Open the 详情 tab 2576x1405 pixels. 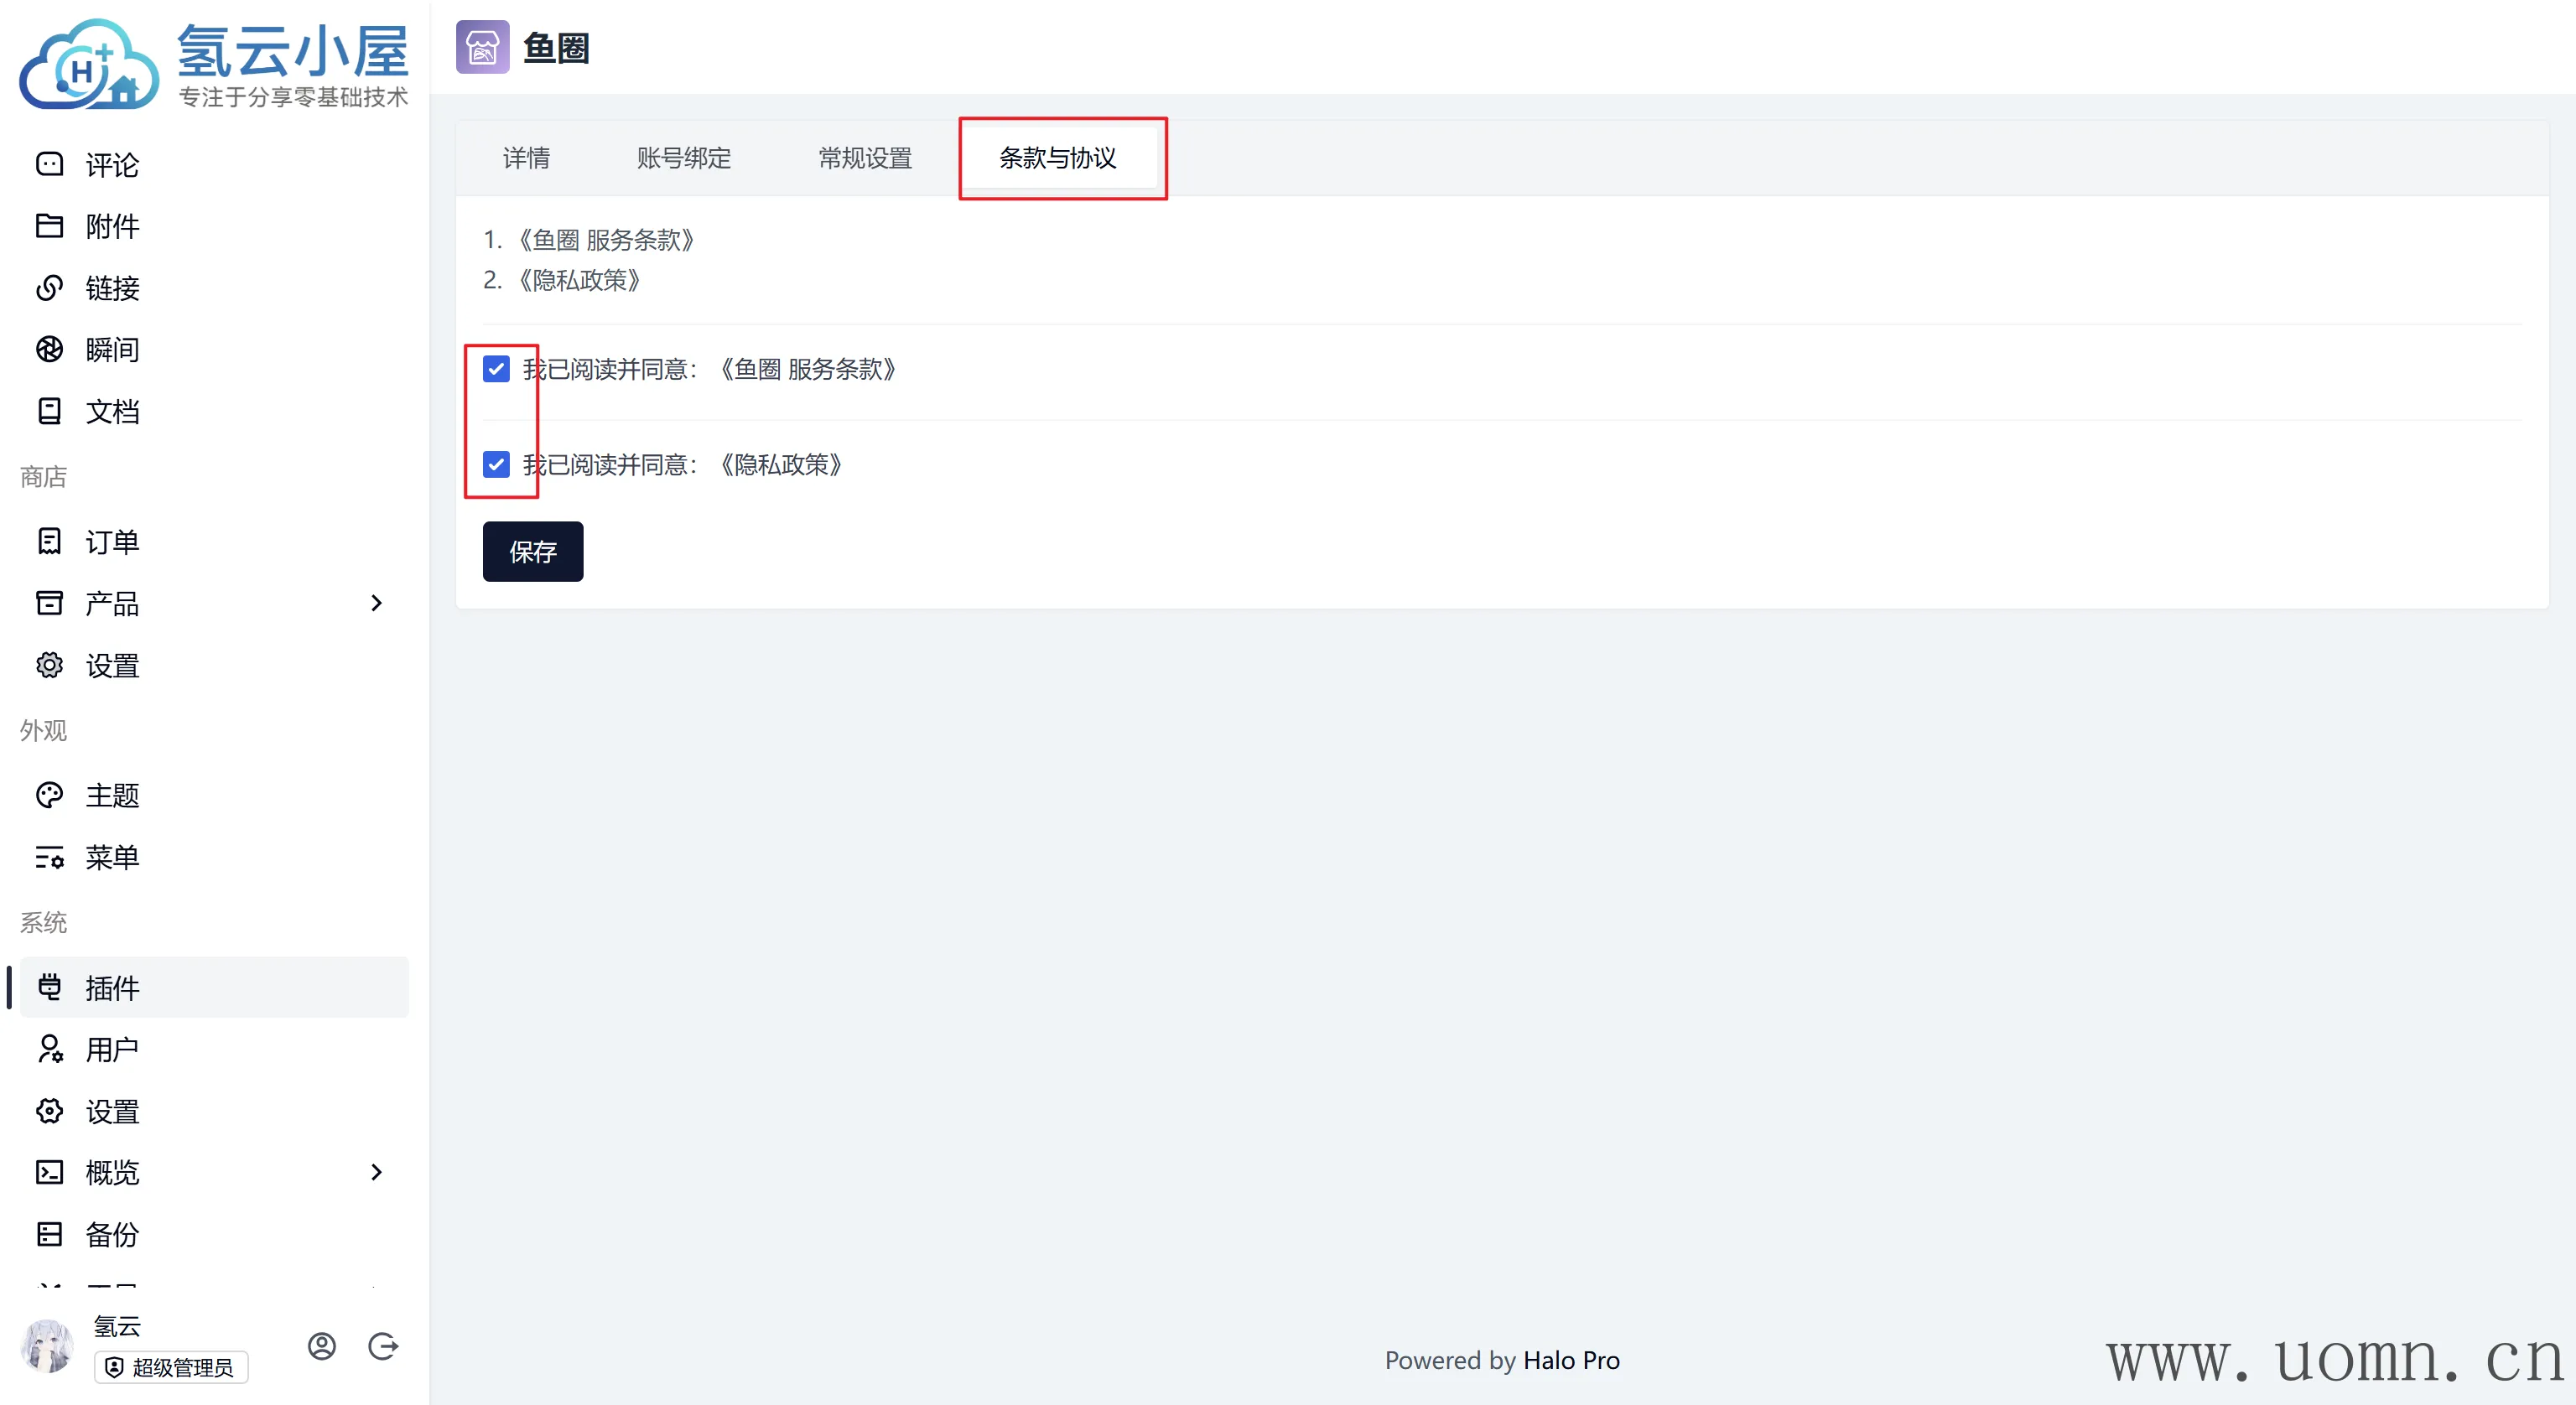tap(526, 158)
